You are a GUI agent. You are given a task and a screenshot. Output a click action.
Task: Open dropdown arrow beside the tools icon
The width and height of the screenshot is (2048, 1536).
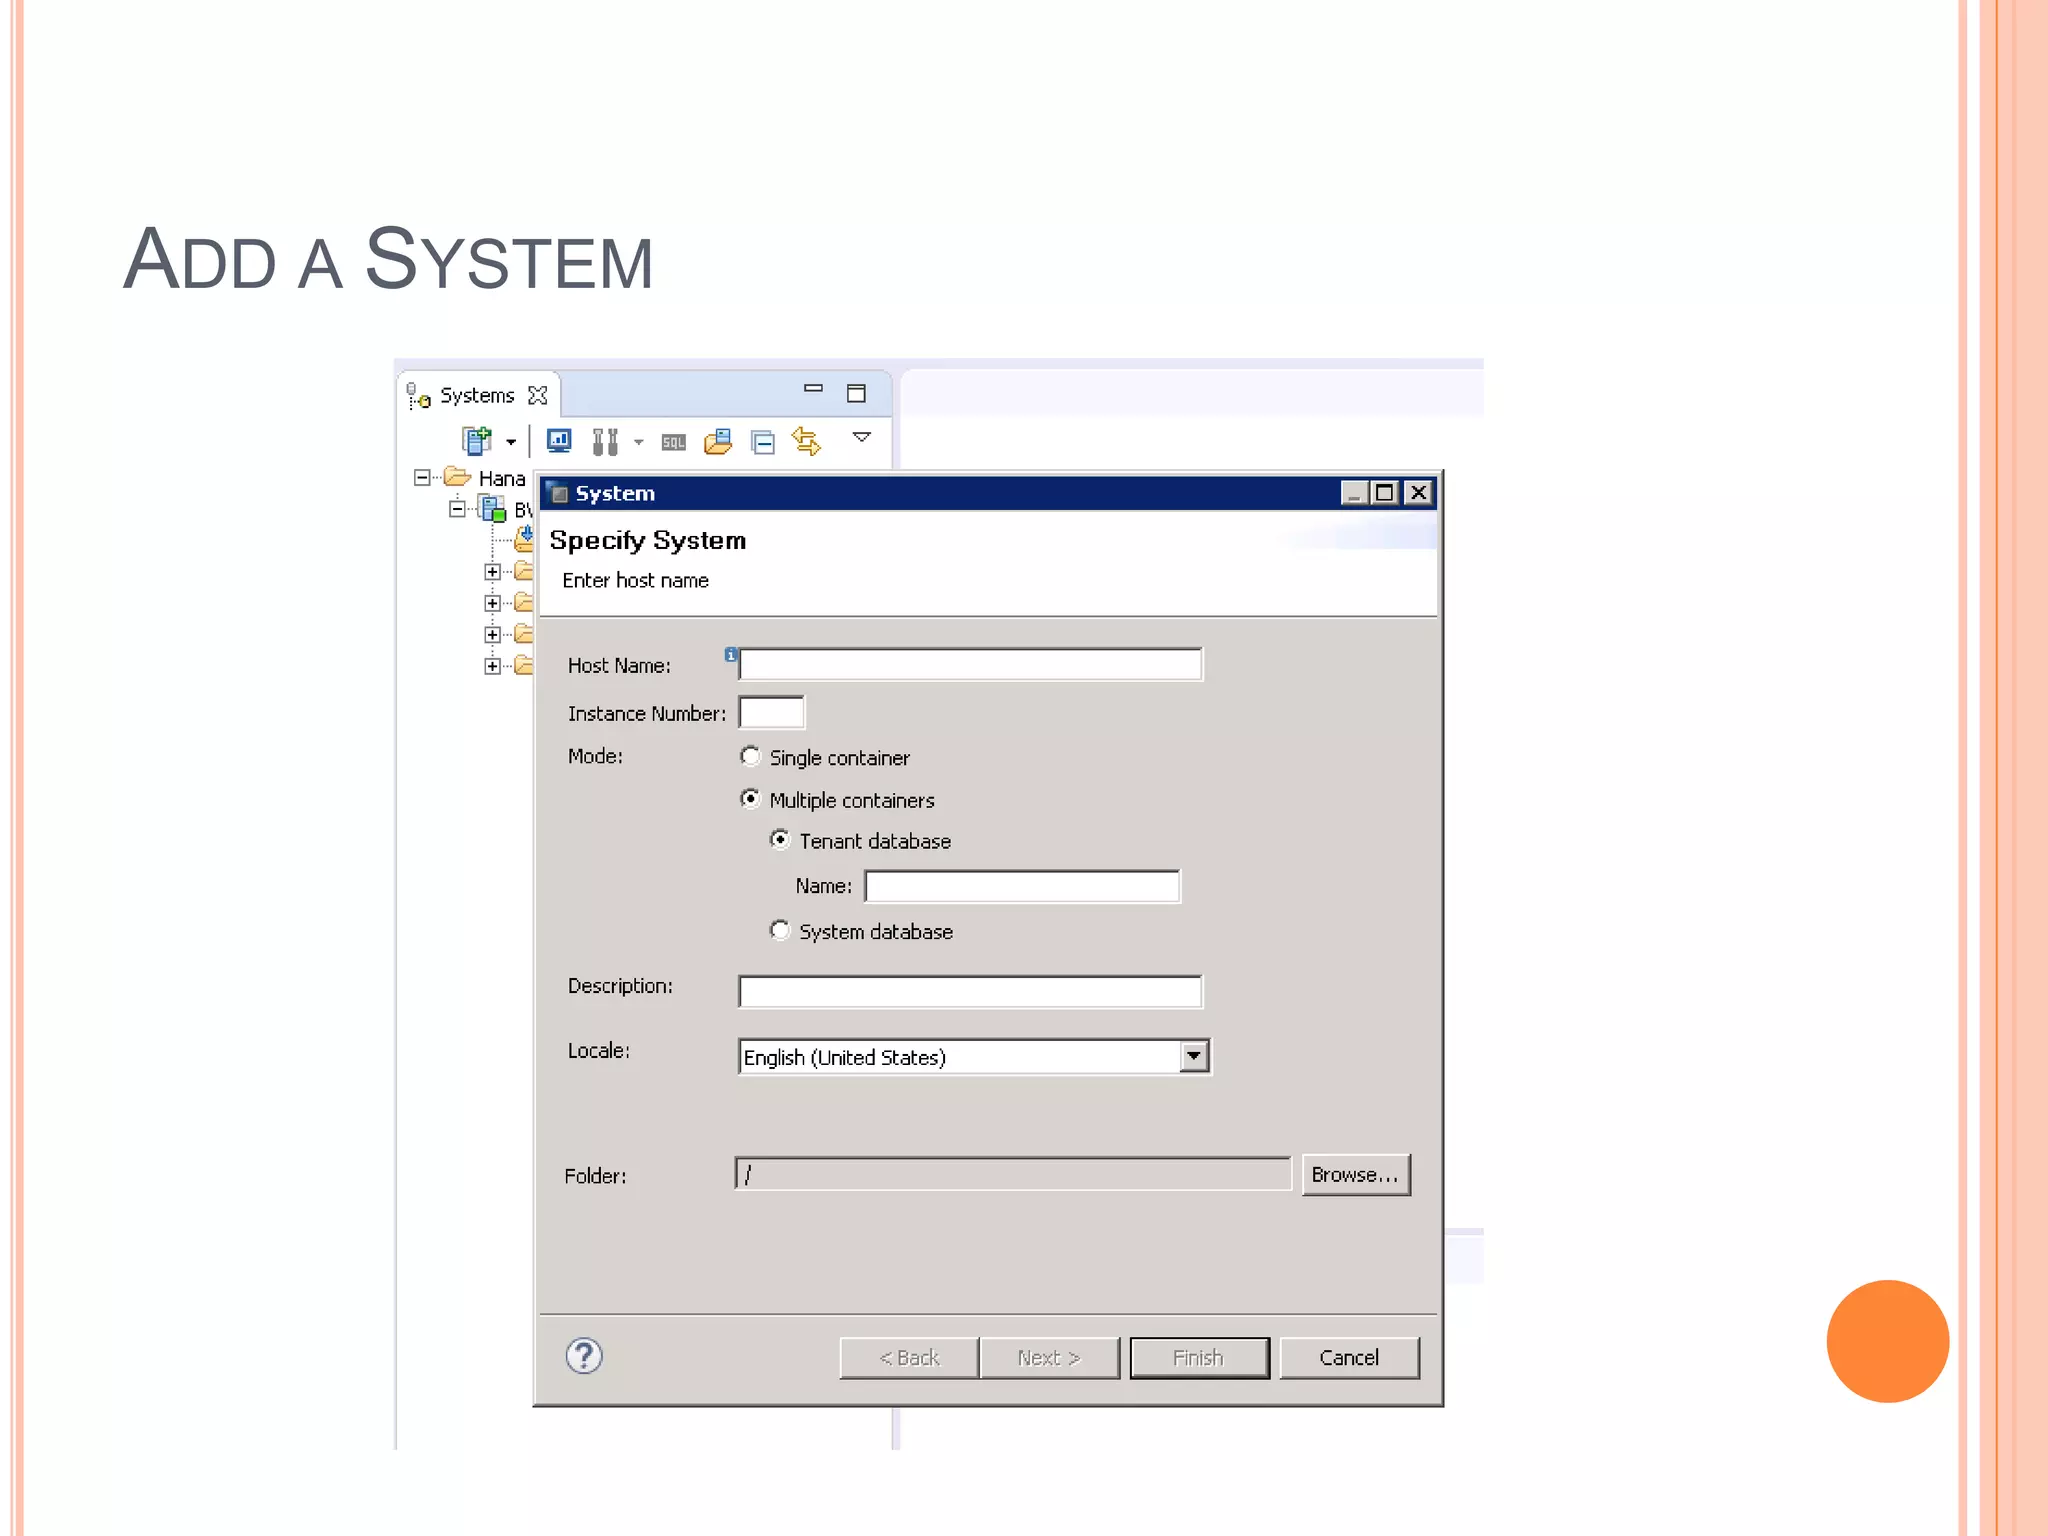tap(638, 442)
